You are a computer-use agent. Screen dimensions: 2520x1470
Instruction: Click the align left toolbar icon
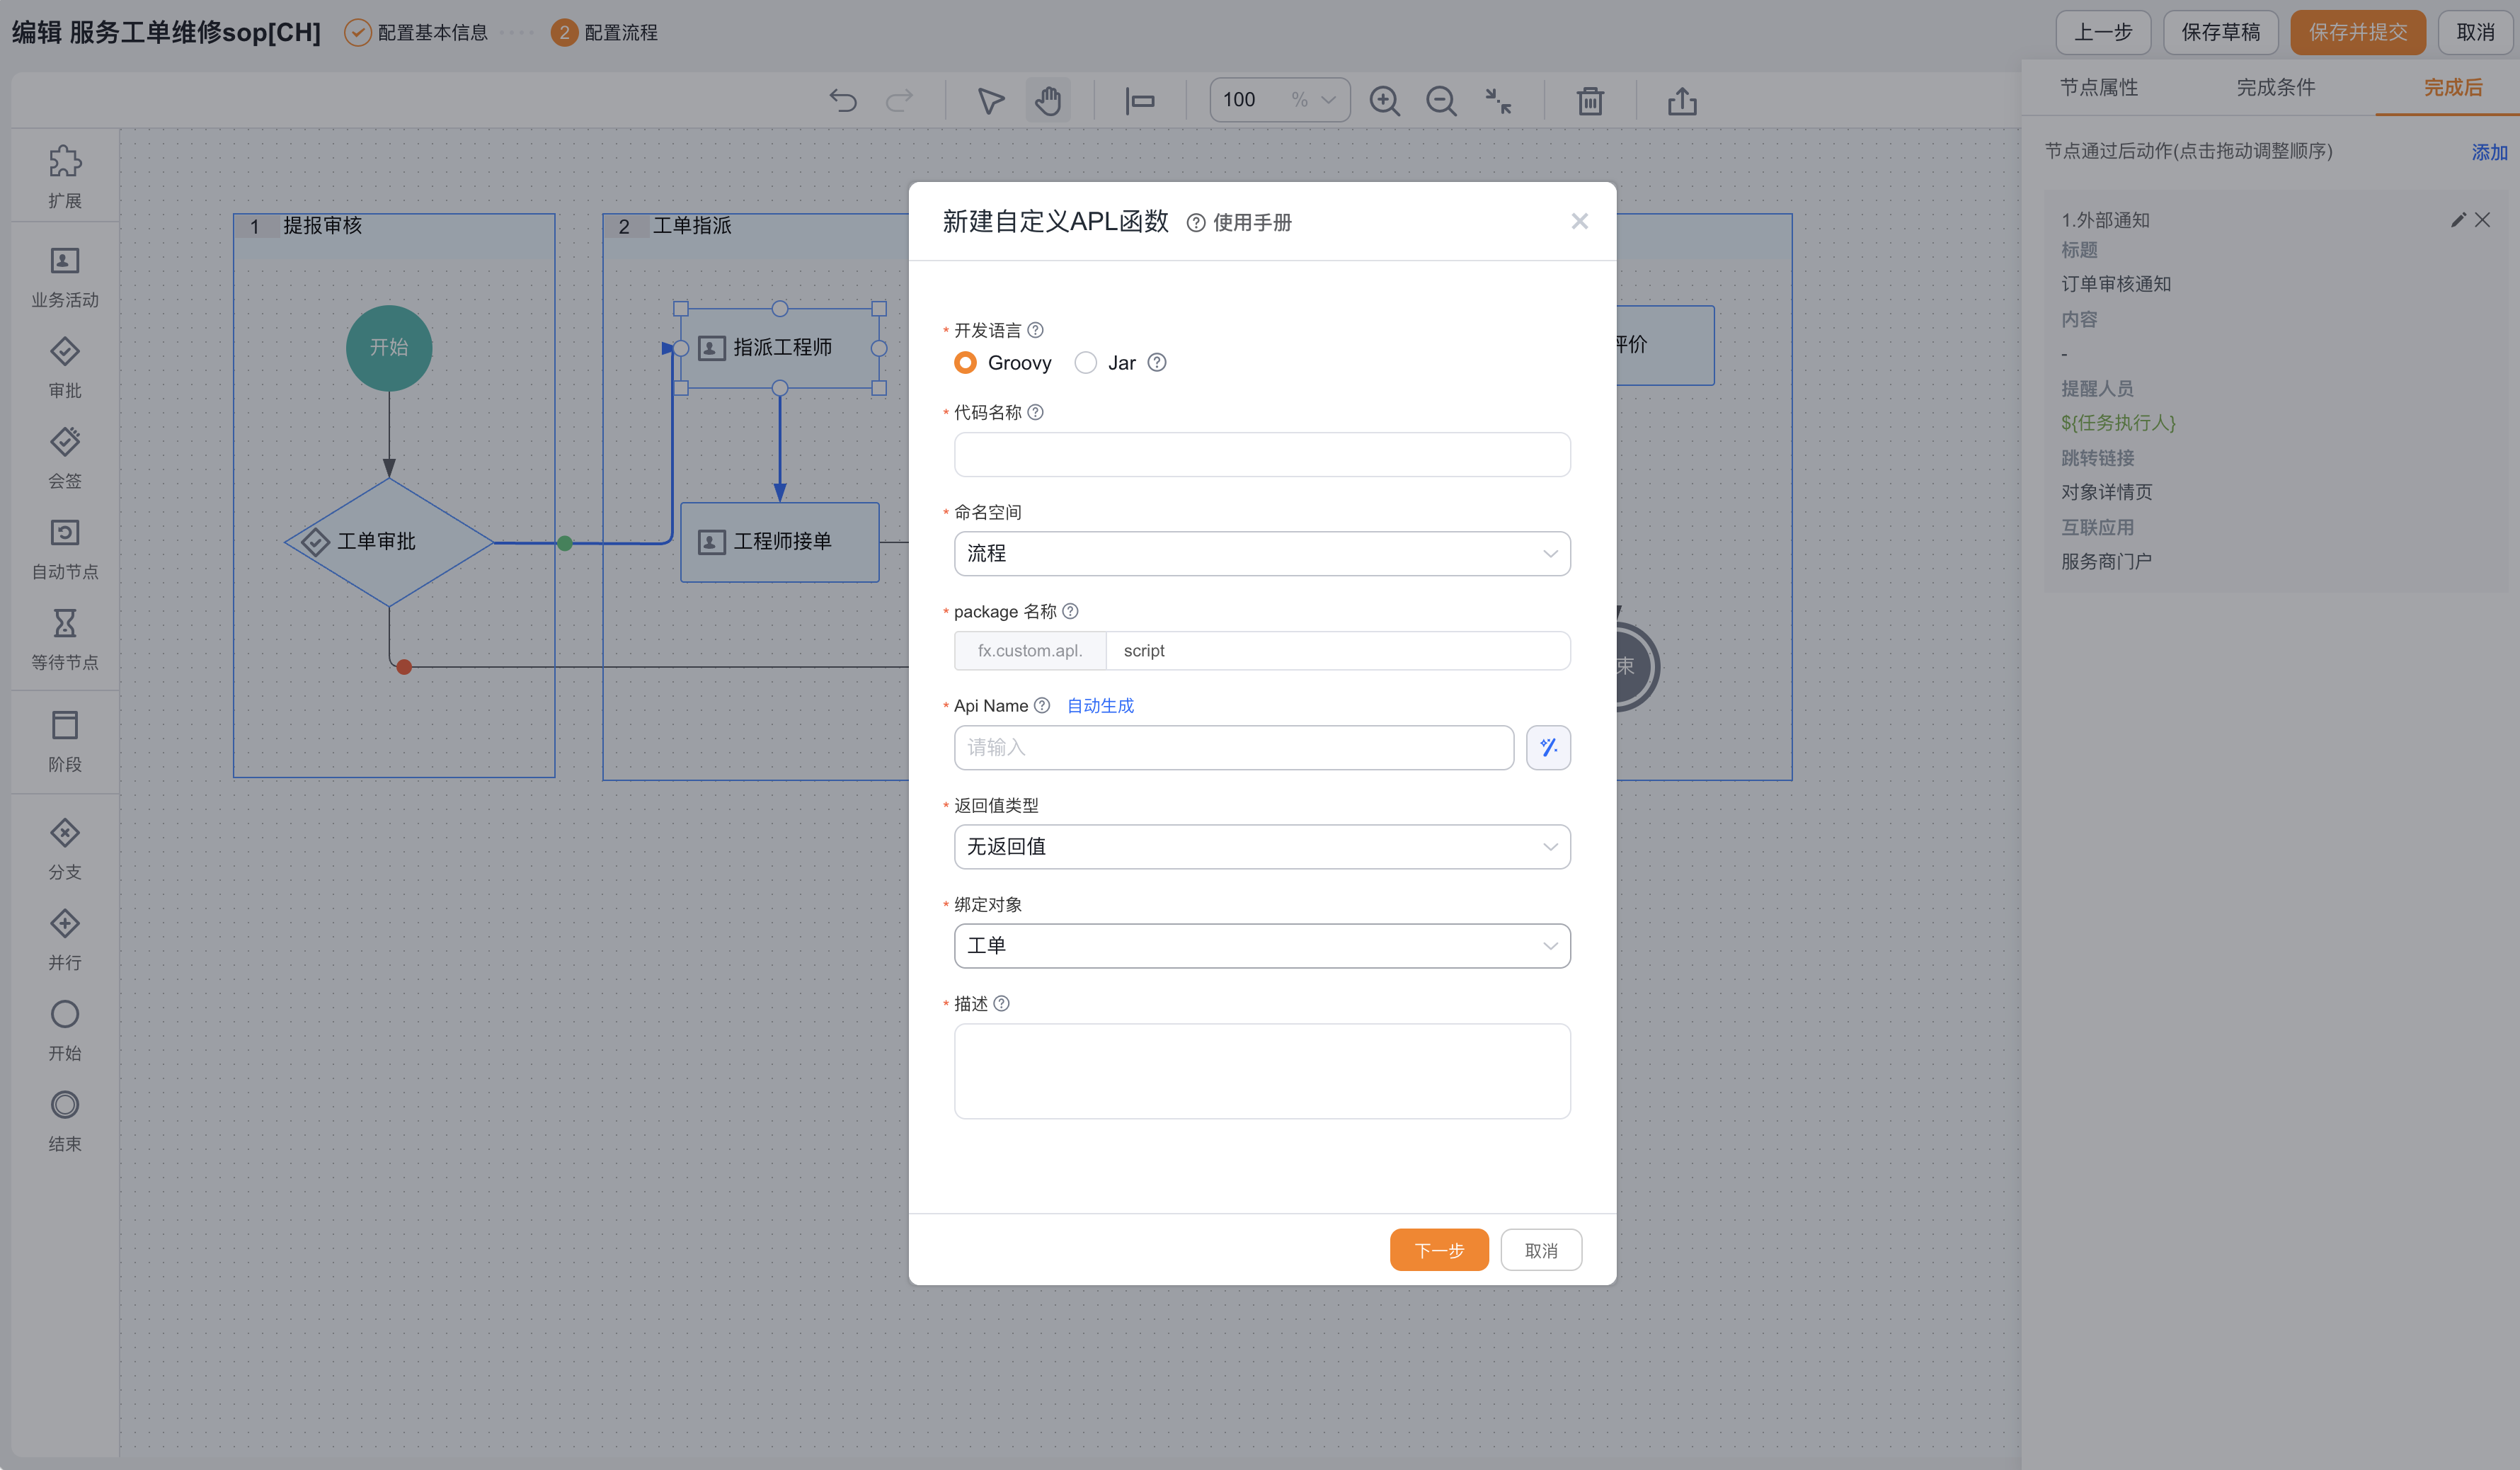[x=1140, y=100]
